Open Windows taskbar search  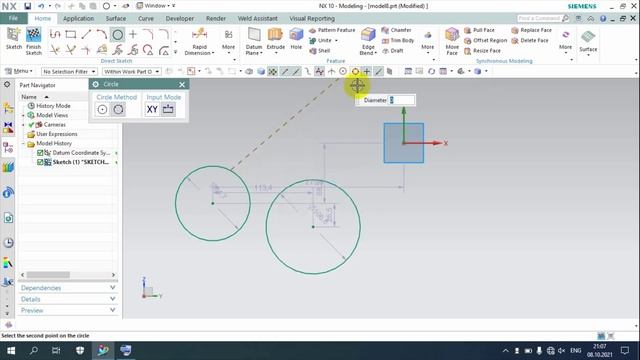tap(34, 351)
